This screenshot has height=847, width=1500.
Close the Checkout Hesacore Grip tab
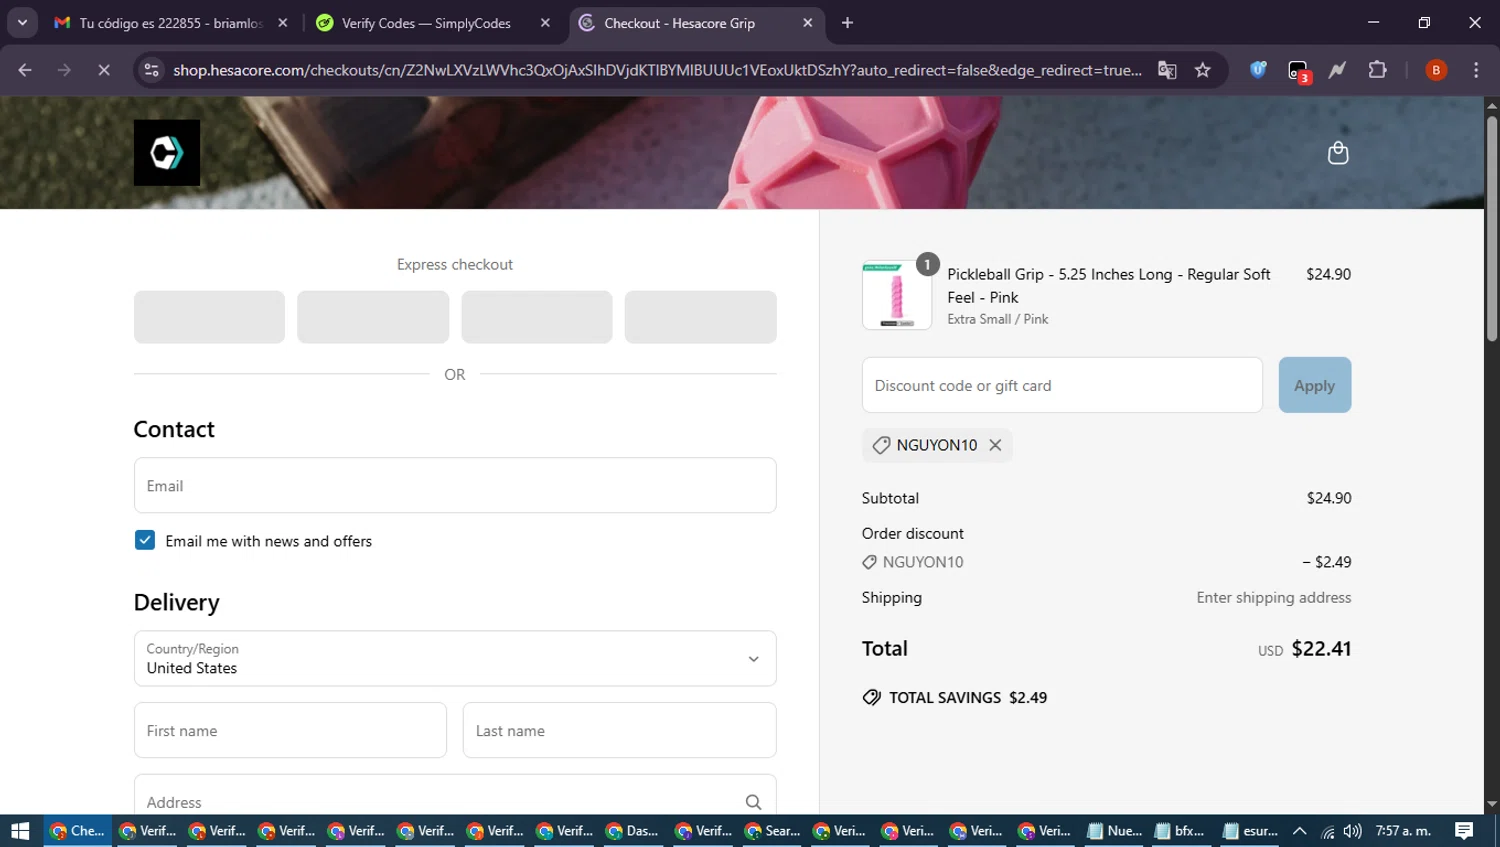pyautogui.click(x=808, y=23)
